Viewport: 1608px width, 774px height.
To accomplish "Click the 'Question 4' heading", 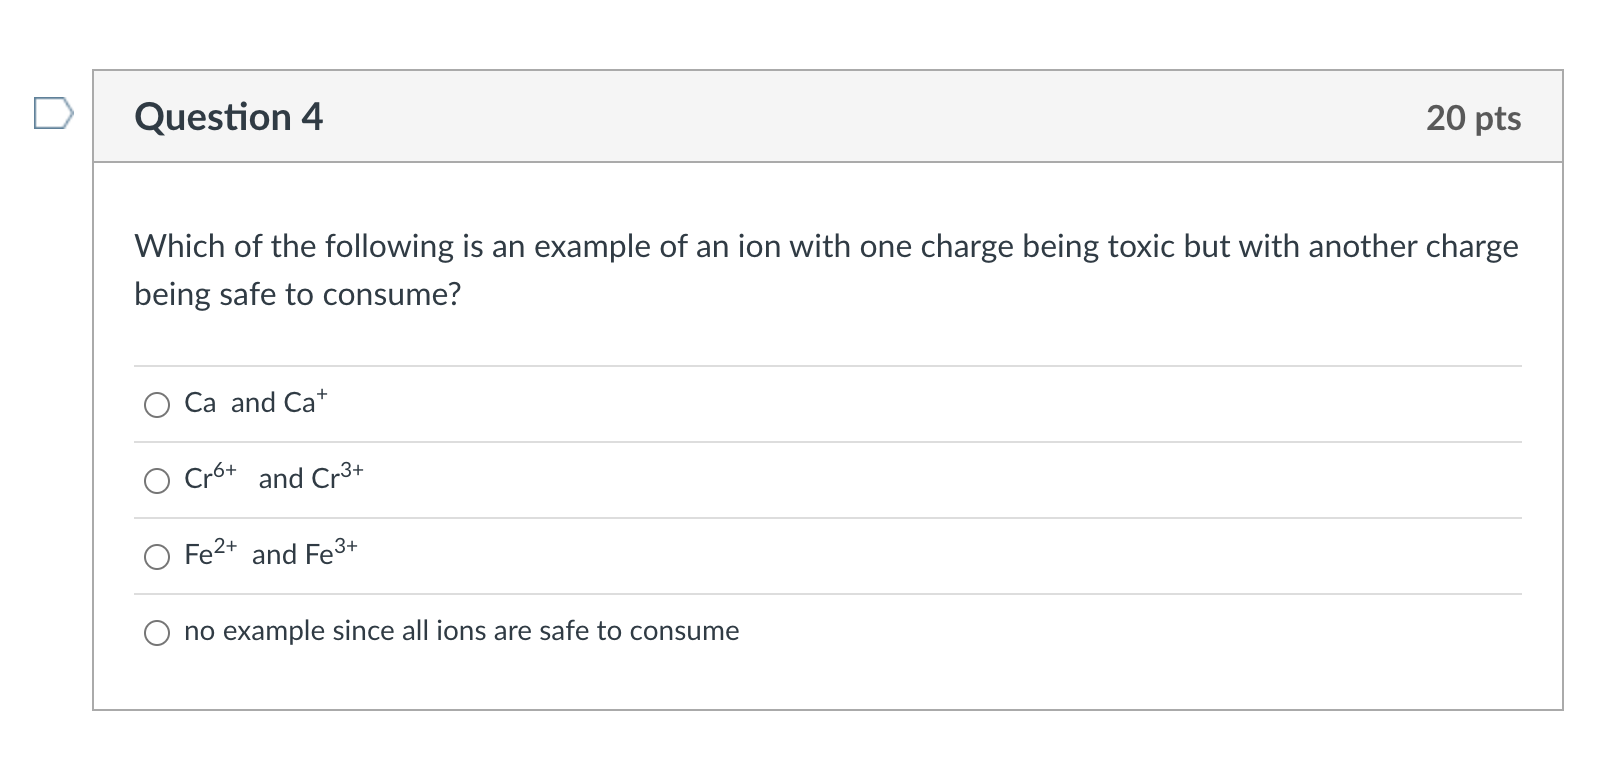I will click(229, 117).
